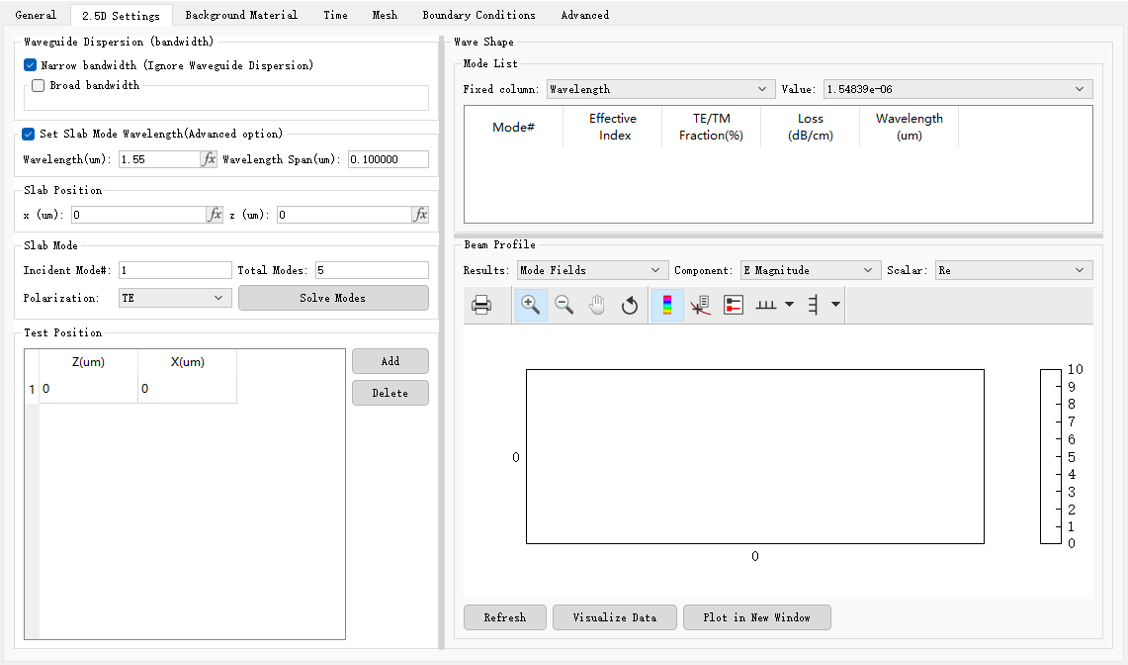
Task: Click the print plot icon
Action: [481, 304]
